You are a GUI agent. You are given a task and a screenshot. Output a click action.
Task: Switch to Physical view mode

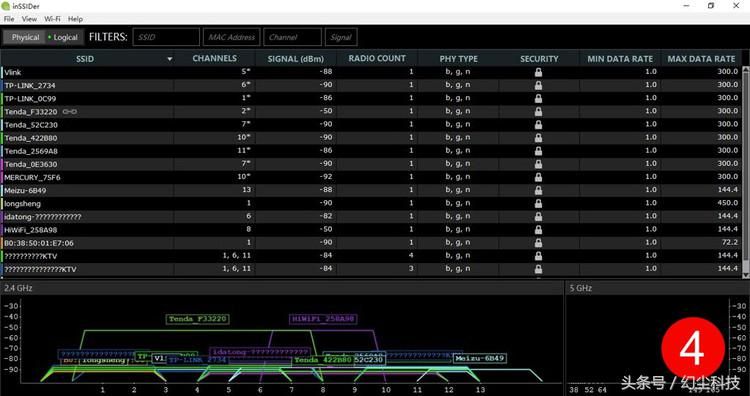24,37
